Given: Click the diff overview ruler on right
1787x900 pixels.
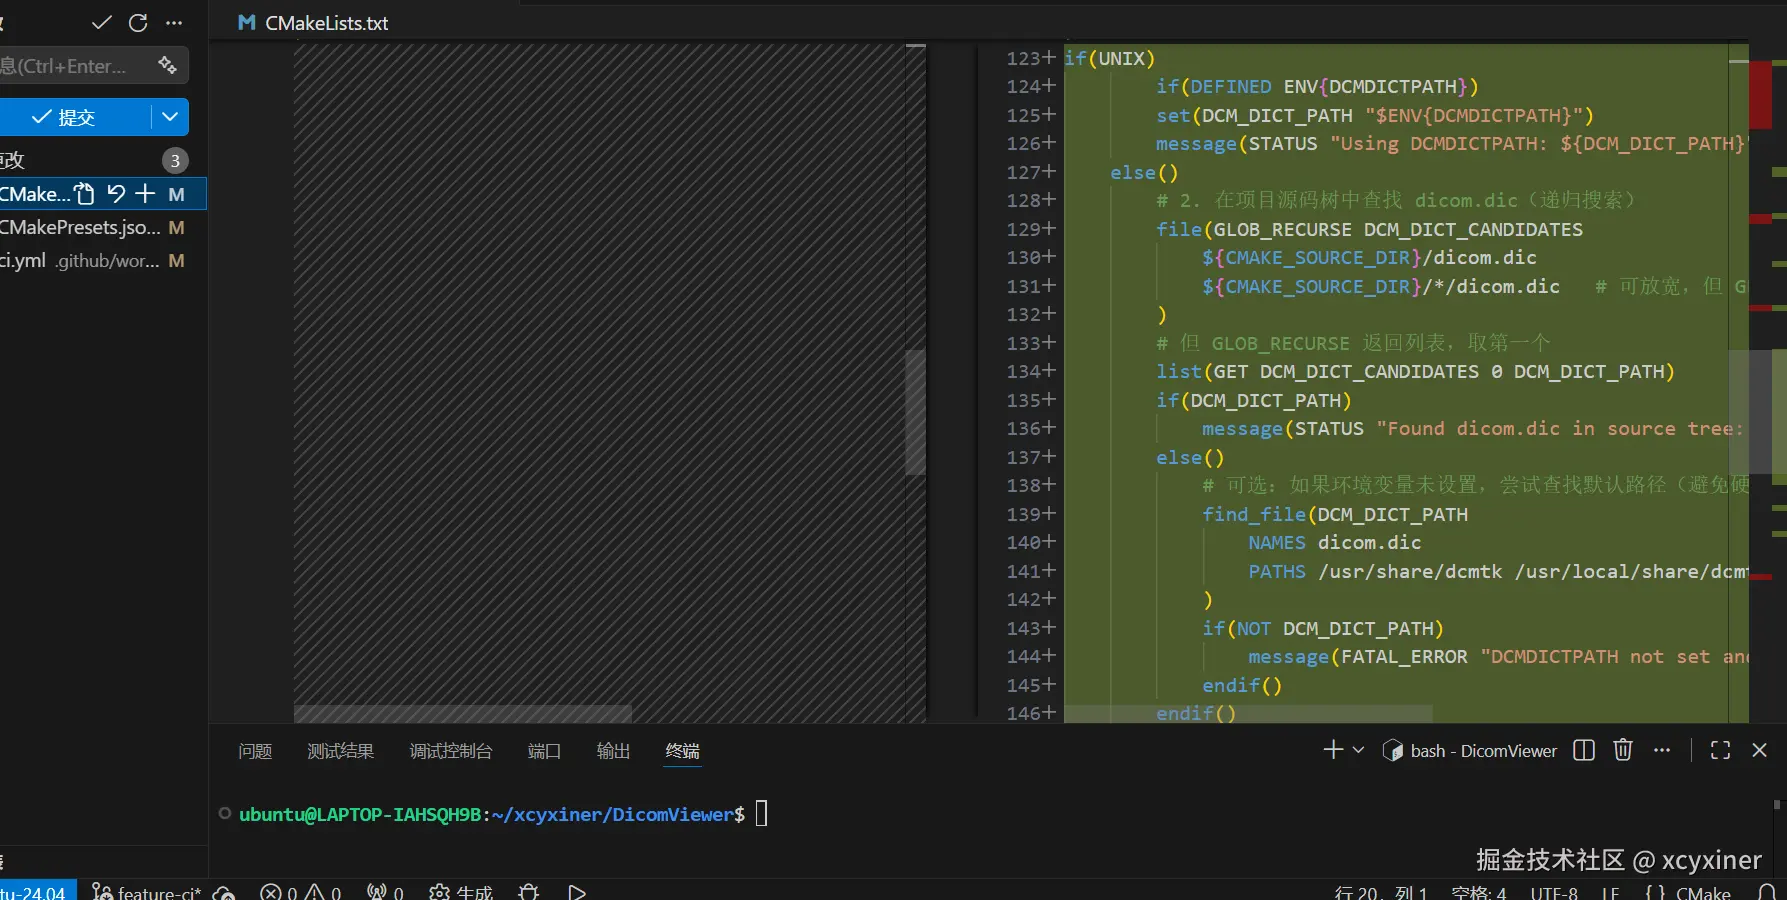Looking at the screenshot, I should click(x=1767, y=380).
